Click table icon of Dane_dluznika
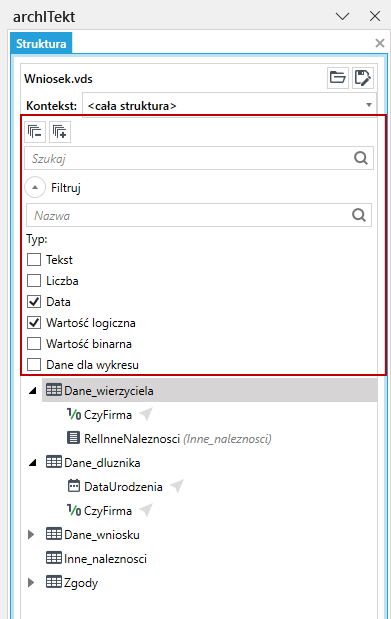391x619 pixels. point(54,462)
